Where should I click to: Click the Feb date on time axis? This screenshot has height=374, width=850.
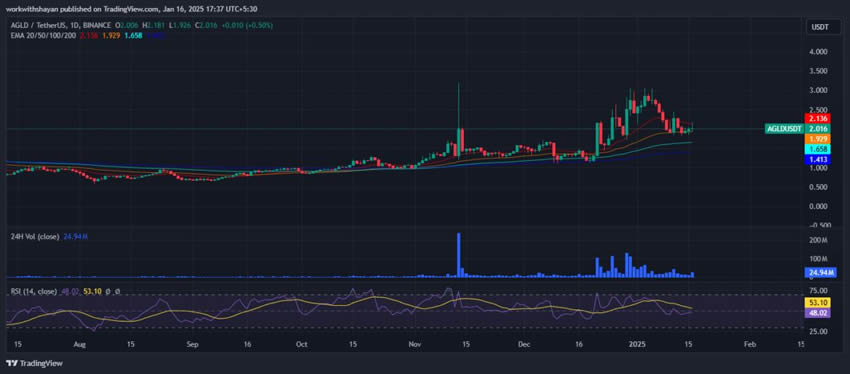coord(750,344)
